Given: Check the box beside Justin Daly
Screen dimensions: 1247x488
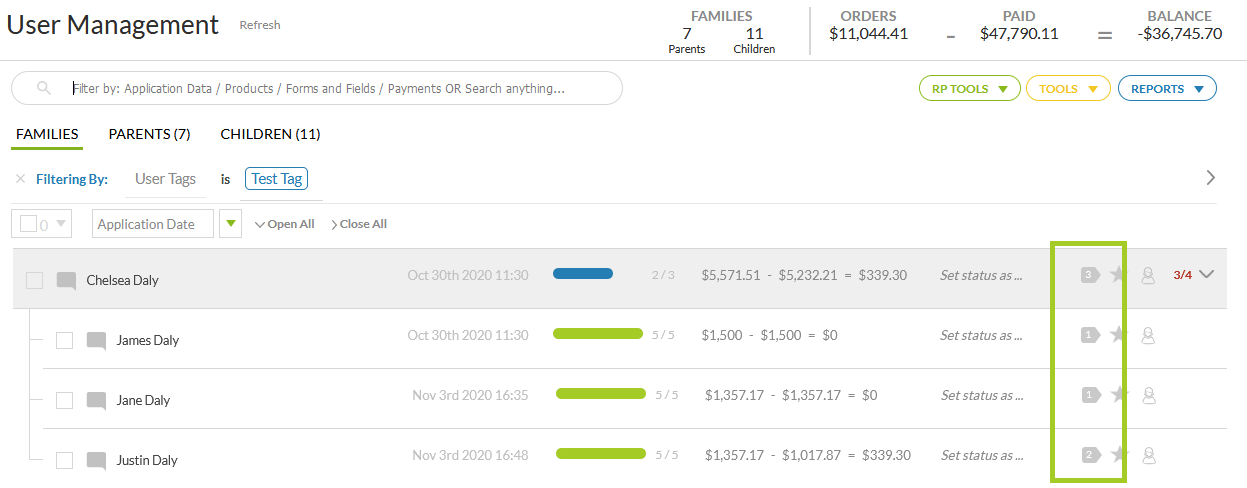Looking at the screenshot, I should [65, 461].
